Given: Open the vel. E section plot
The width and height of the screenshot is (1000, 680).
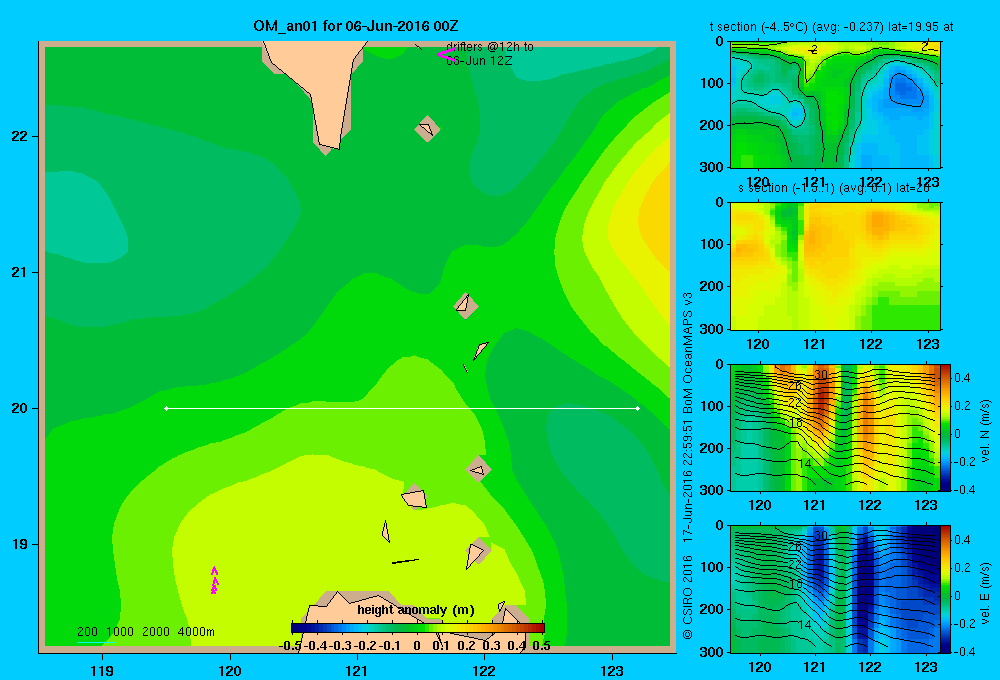Looking at the screenshot, I should (835, 589).
